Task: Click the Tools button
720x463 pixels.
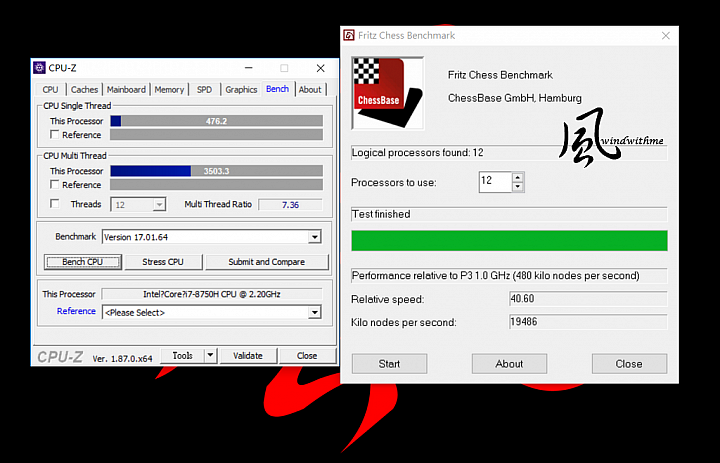Action: 182,356
